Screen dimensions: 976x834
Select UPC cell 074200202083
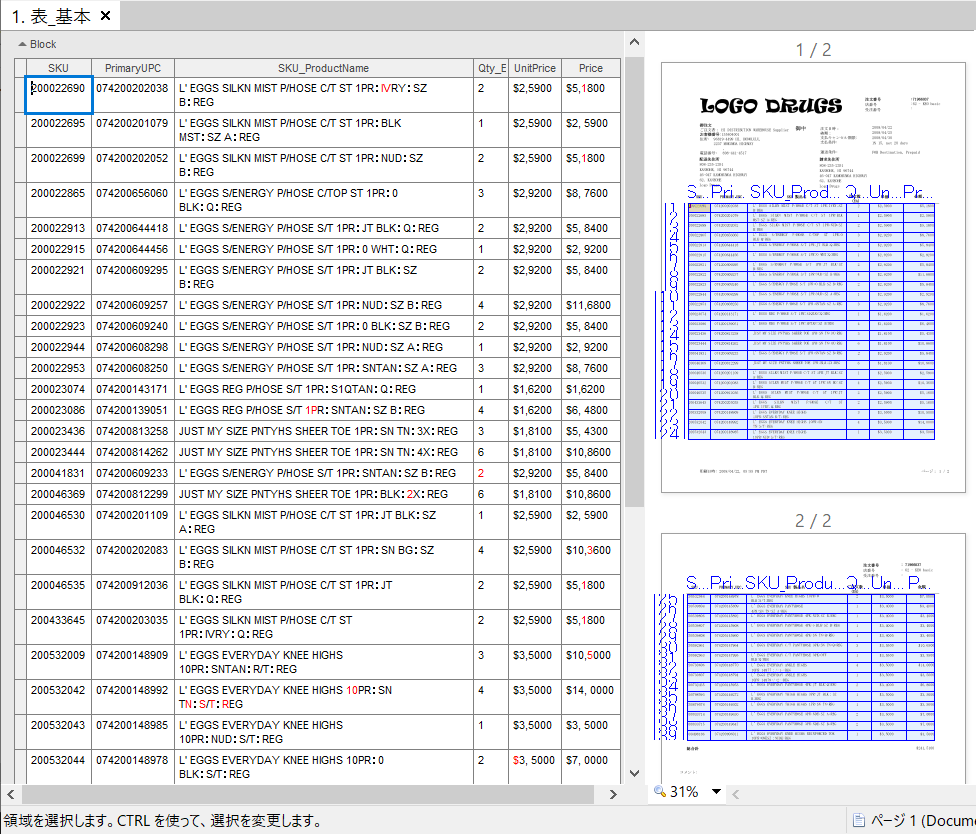(133, 557)
